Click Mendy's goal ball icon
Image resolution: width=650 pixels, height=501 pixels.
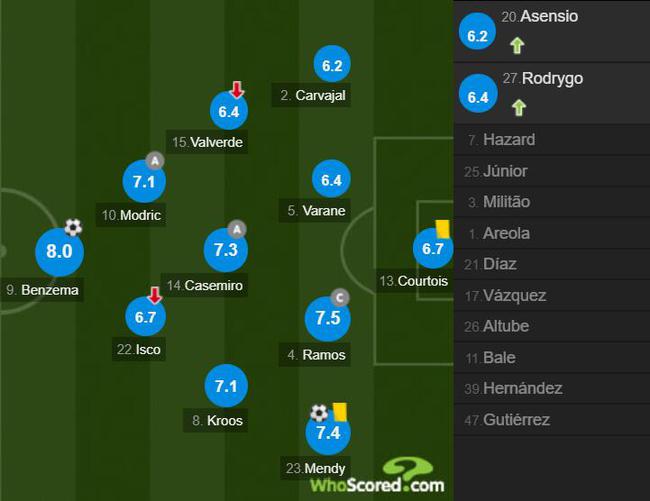click(x=319, y=413)
